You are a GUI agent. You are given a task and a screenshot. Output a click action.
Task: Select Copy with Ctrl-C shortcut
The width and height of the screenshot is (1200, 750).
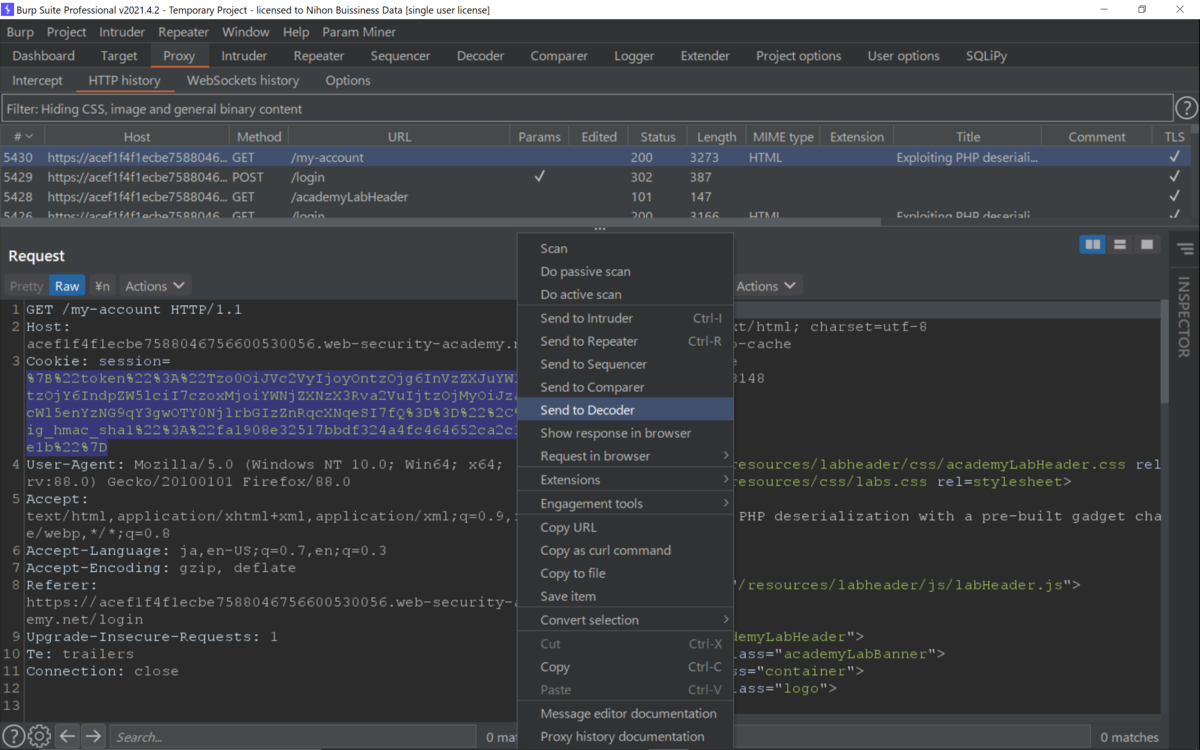pyautogui.click(x=625, y=667)
